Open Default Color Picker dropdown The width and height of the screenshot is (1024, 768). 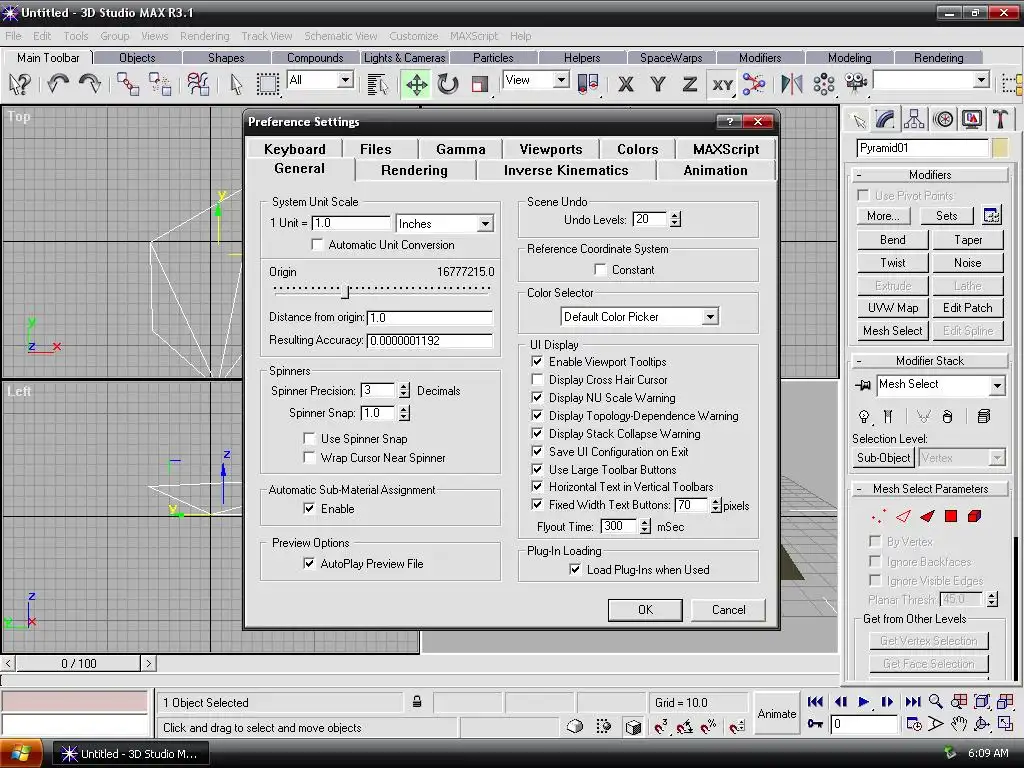click(x=710, y=317)
